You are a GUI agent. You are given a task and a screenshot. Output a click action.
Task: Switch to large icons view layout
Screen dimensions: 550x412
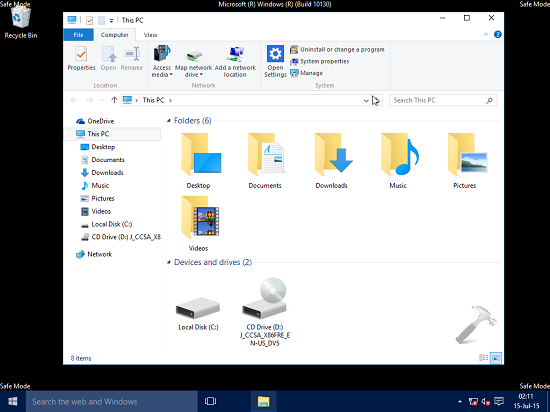coord(496,358)
